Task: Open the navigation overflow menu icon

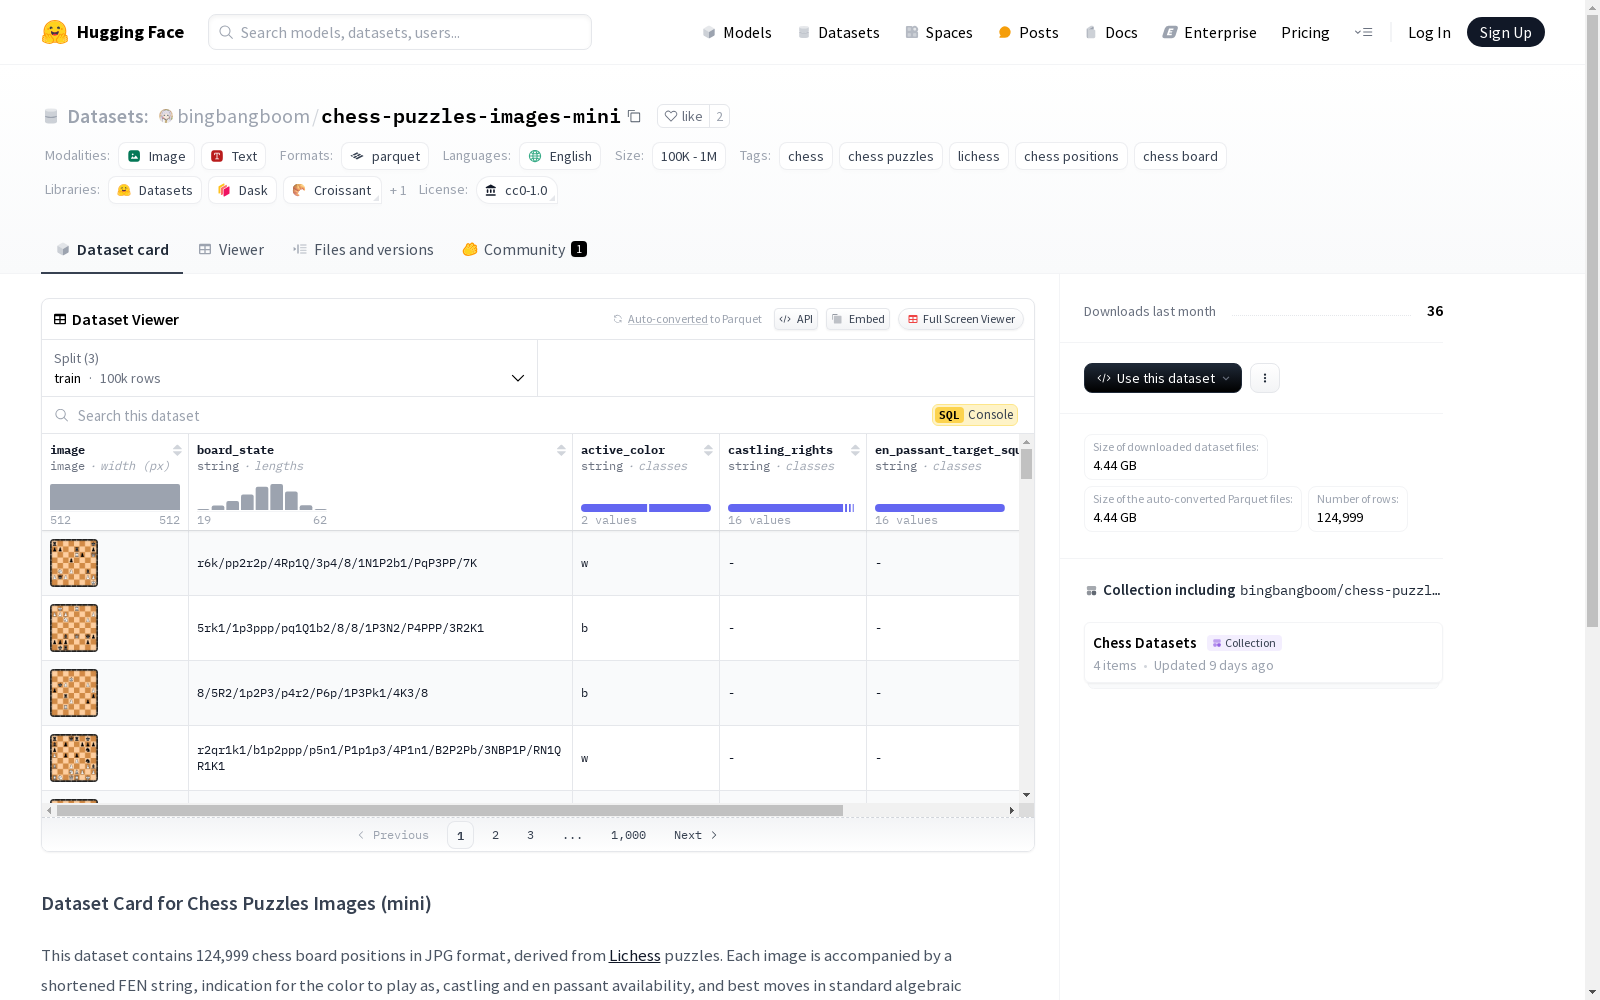Action: pos(1363,32)
